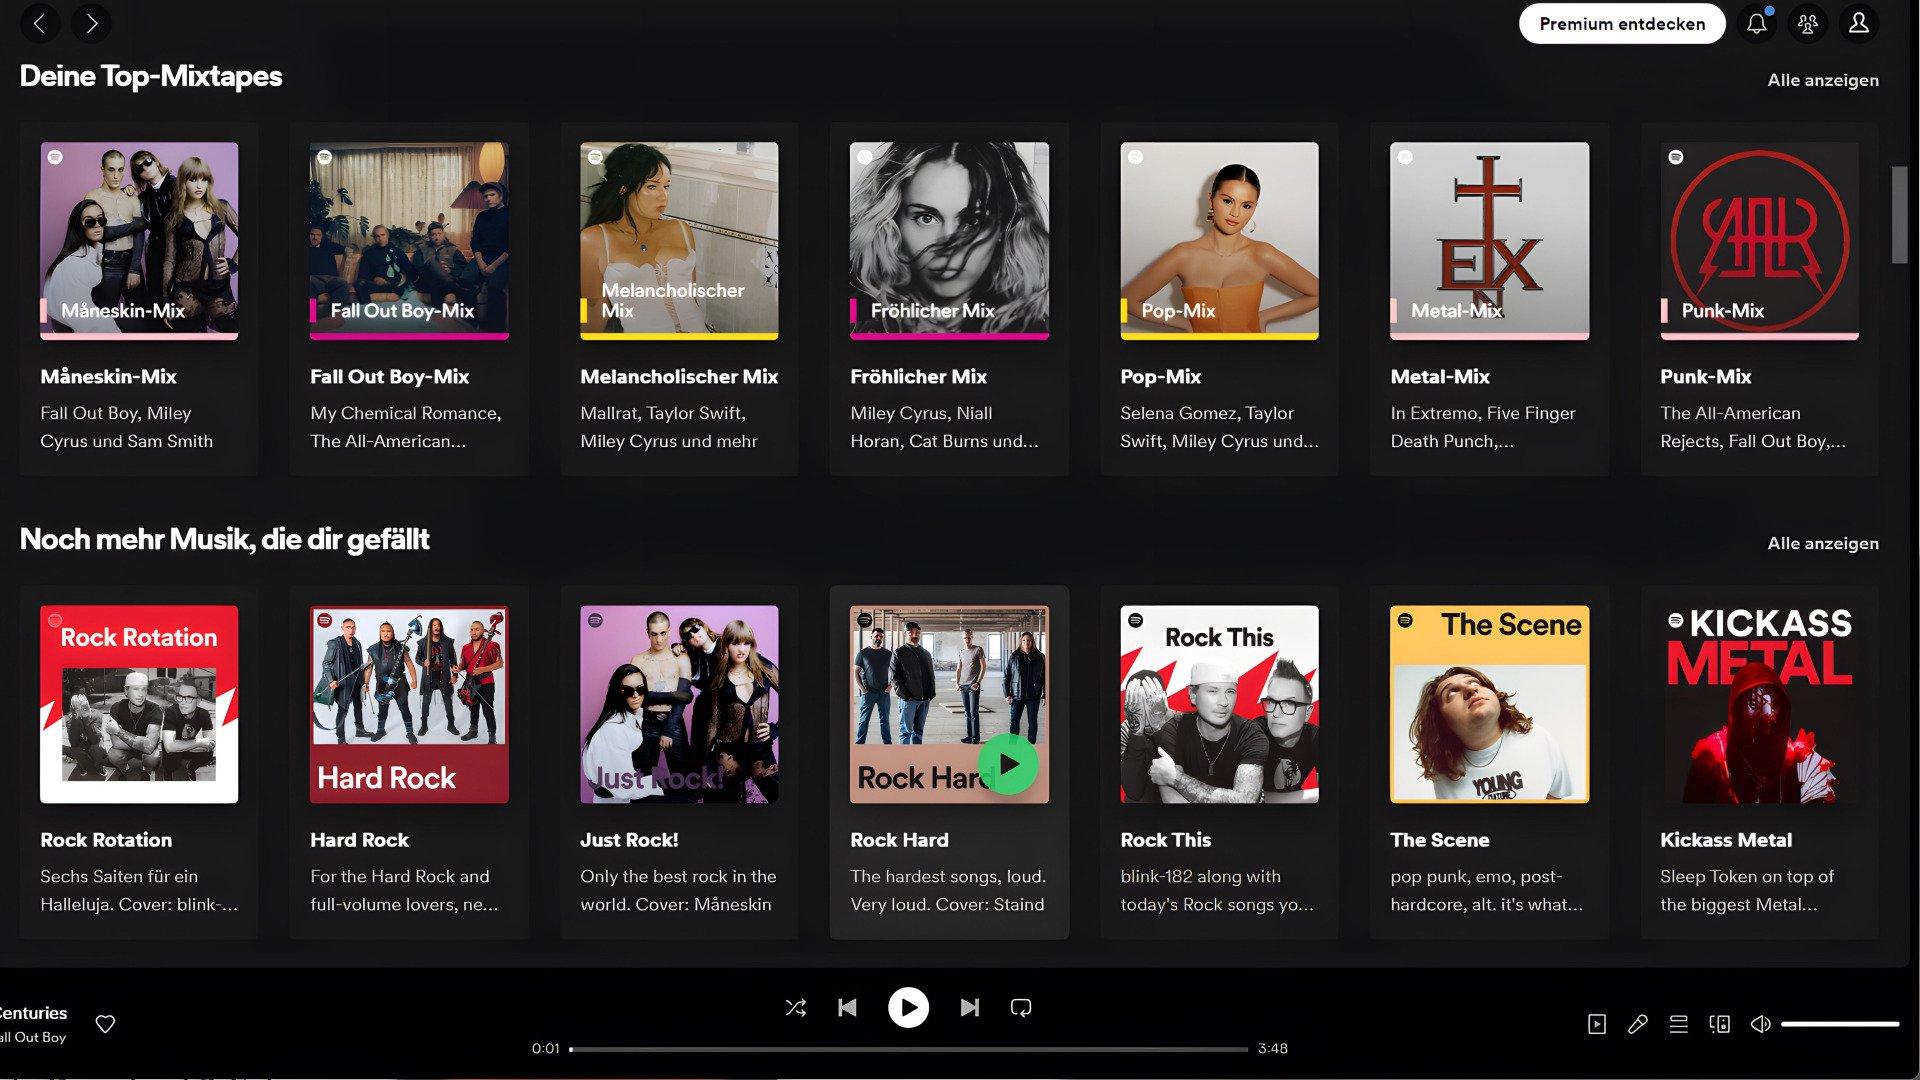Open the user profile icon
Screen dimensions: 1920x1080
[1859, 24]
